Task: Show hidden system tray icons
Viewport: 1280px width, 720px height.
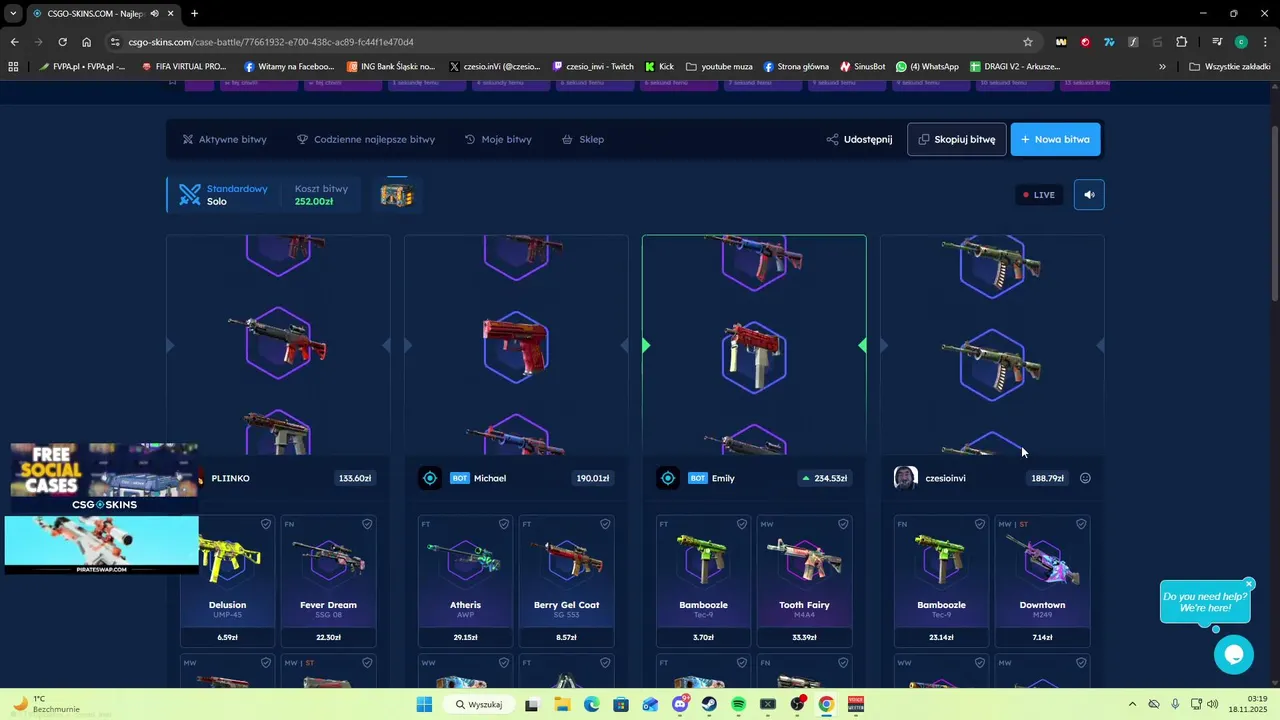Action: 1132,704
